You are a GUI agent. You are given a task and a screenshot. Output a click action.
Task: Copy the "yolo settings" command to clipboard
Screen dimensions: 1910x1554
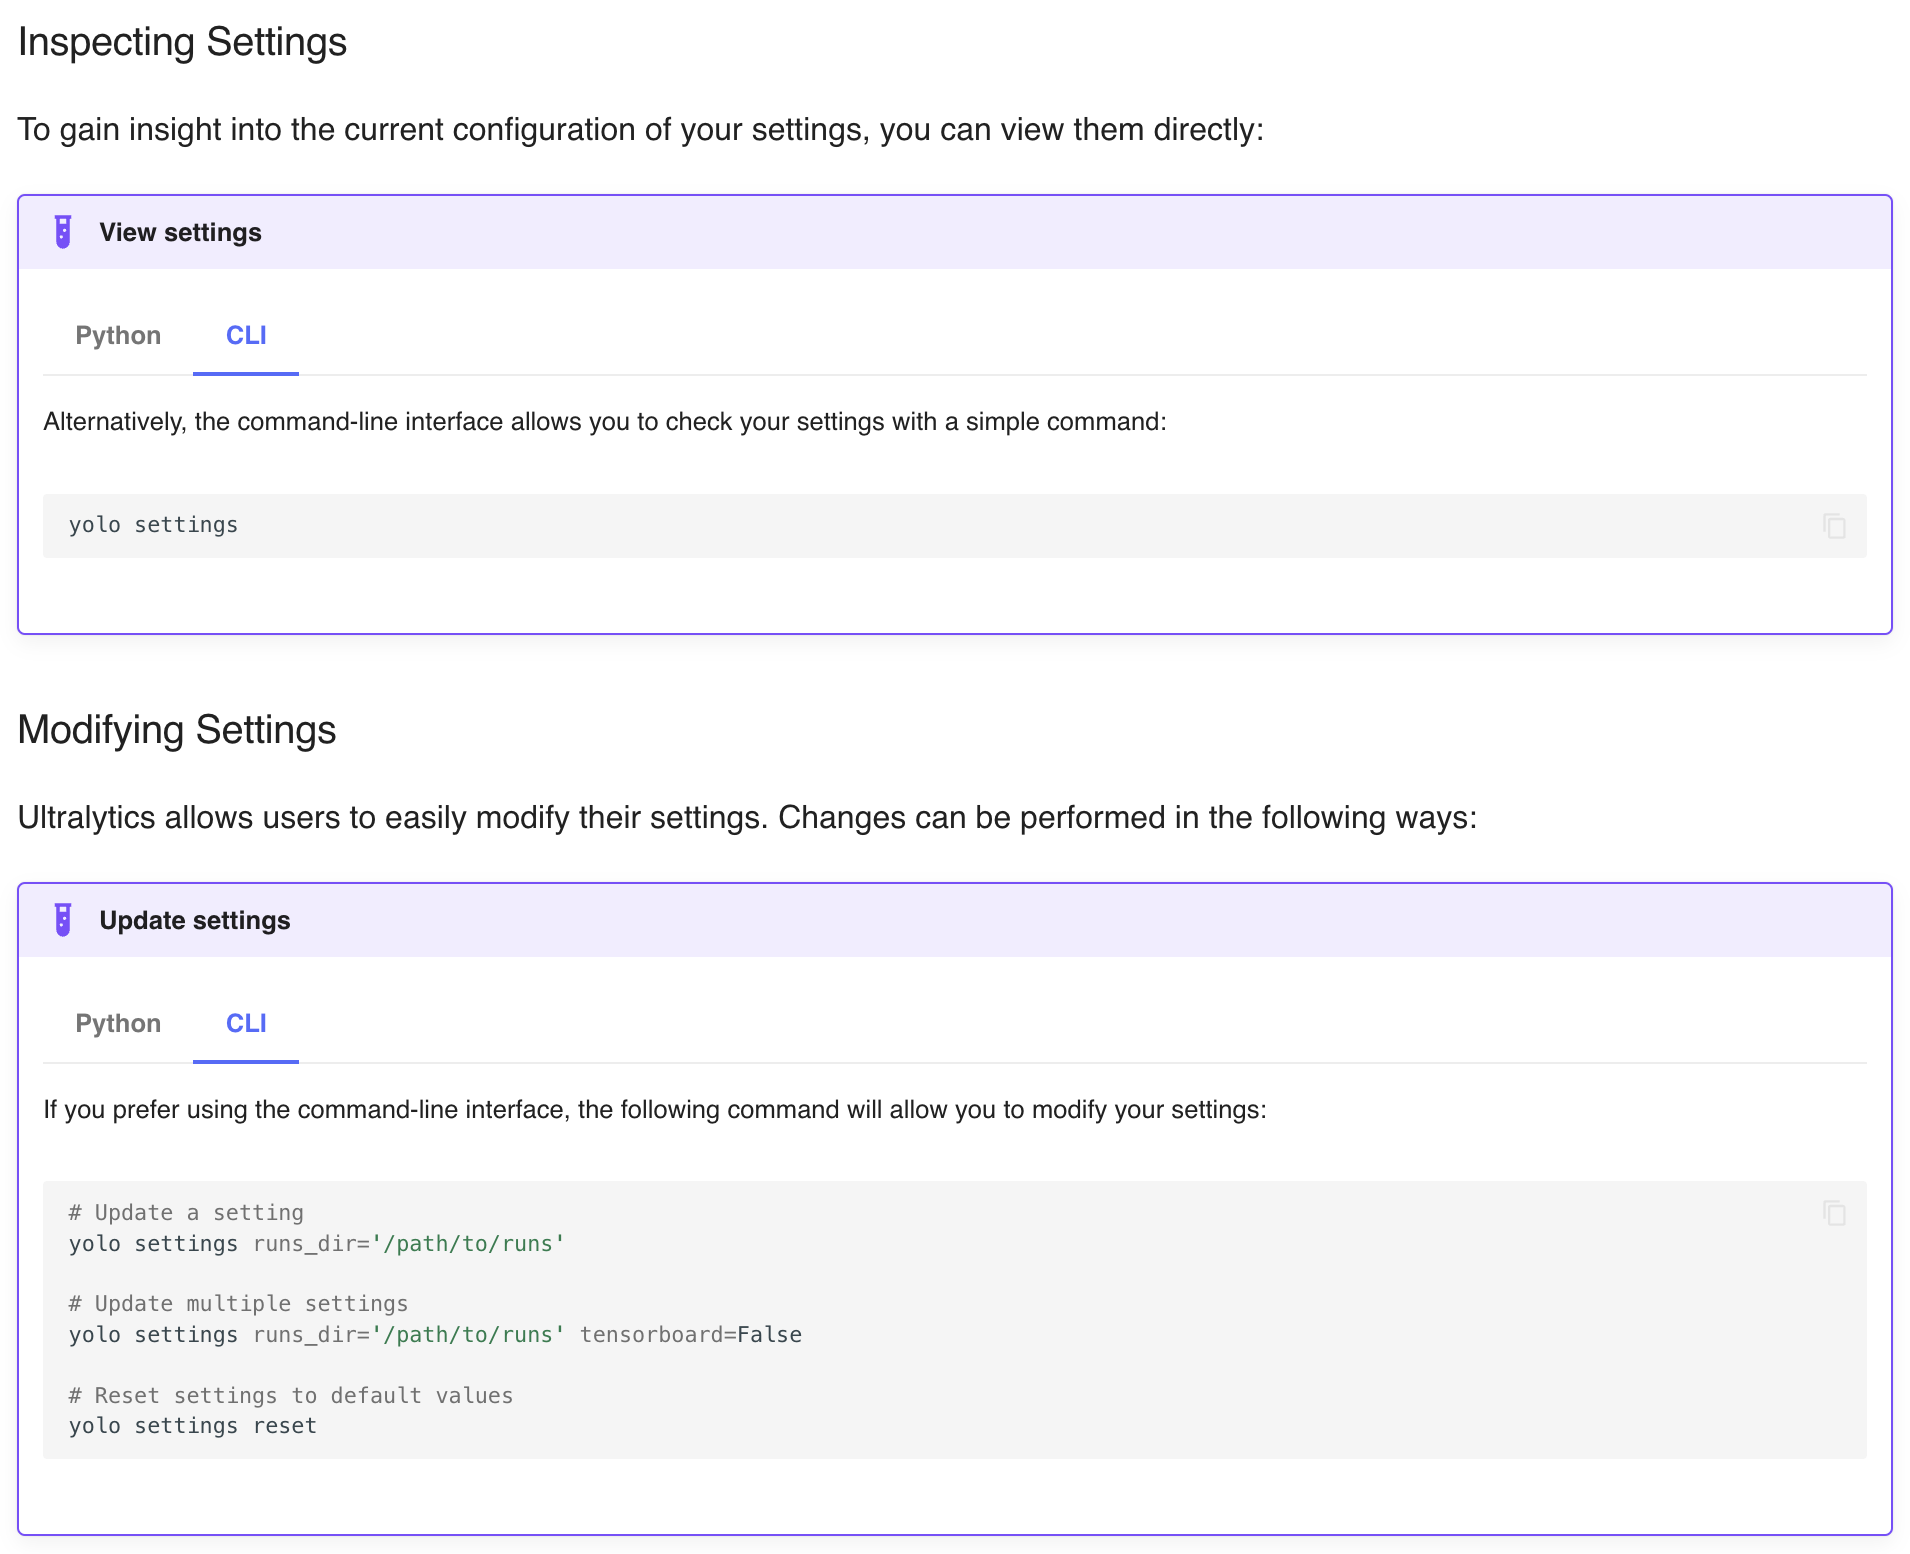[1836, 525]
